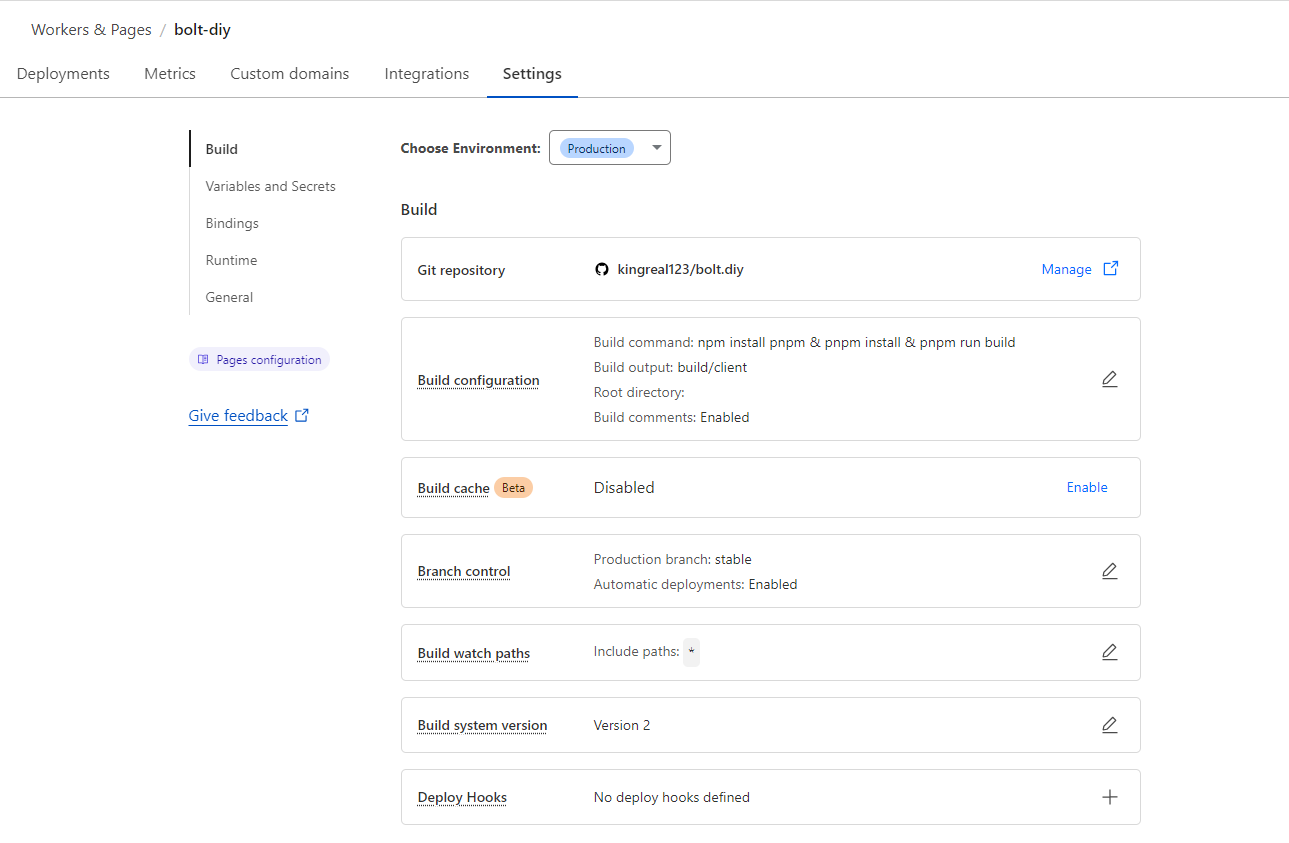
Task: Click the Build command text line
Action: [804, 342]
